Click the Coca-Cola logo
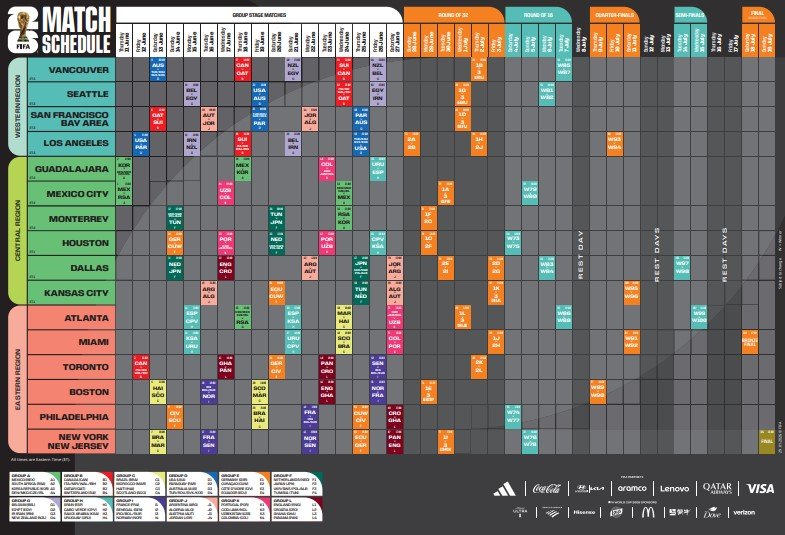 click(548, 488)
